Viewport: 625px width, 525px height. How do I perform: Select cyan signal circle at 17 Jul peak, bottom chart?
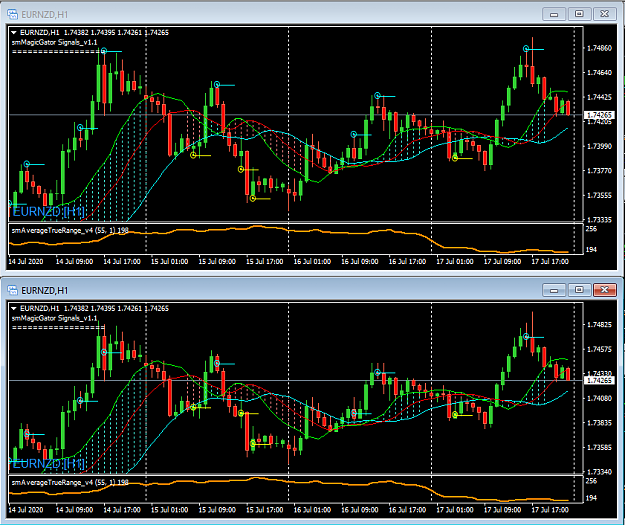pos(526,337)
